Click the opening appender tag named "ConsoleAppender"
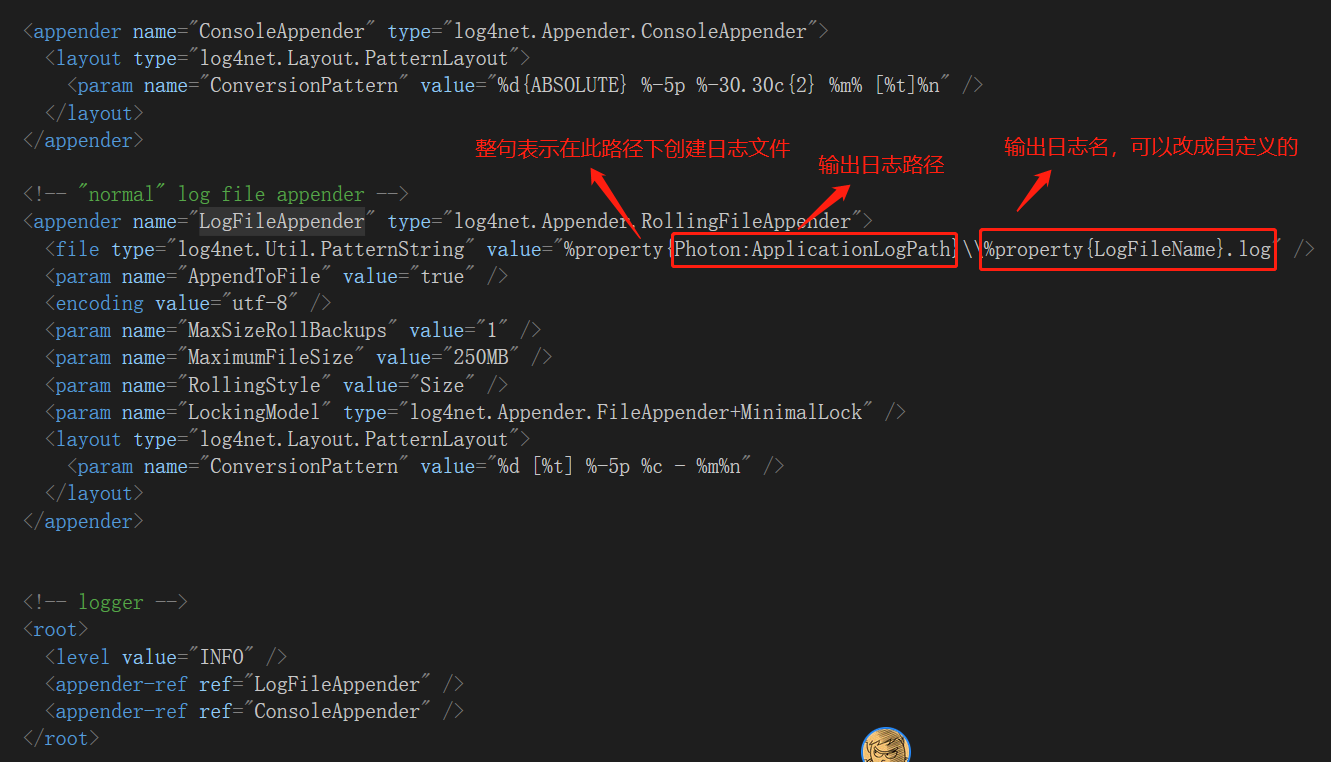This screenshot has height=762, width=1331. pos(425,31)
